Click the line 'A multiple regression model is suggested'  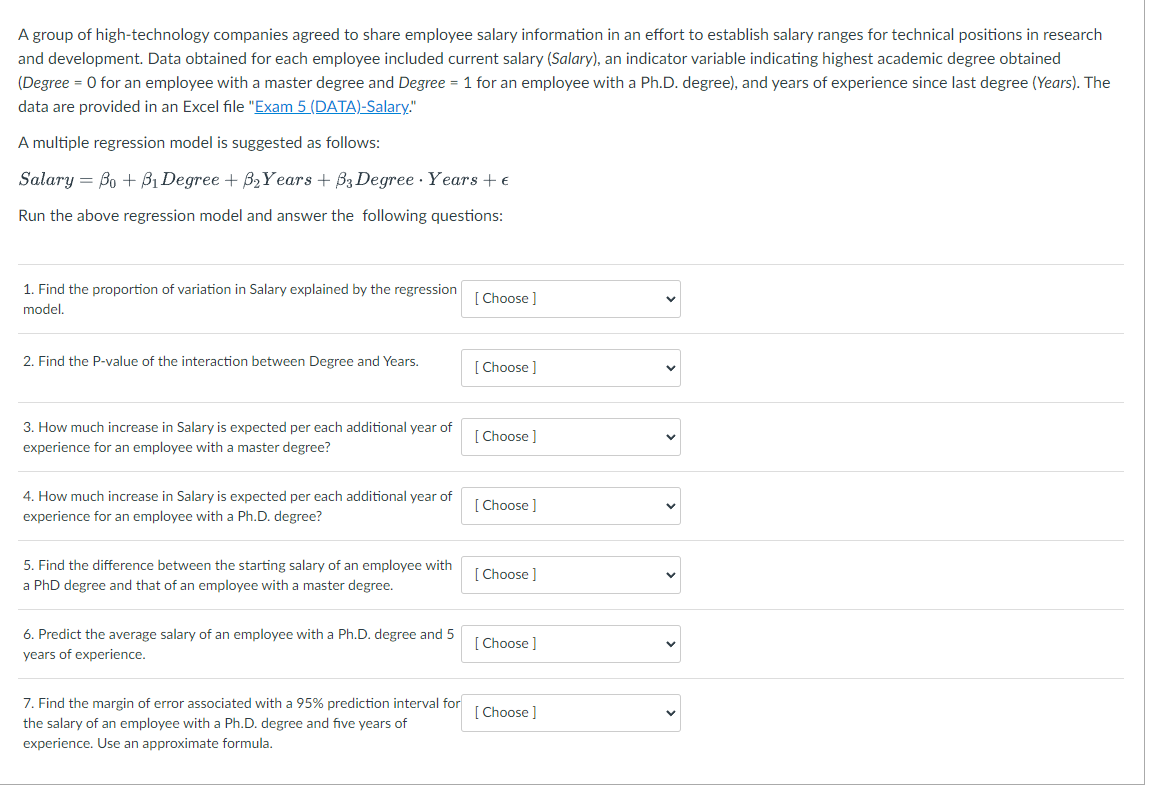199,143
